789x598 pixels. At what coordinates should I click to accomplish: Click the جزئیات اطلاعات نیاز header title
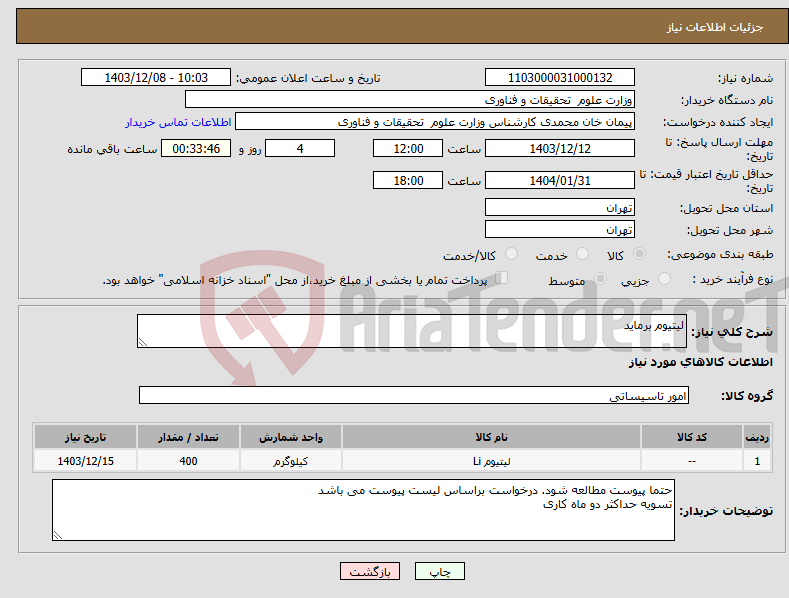715,27
